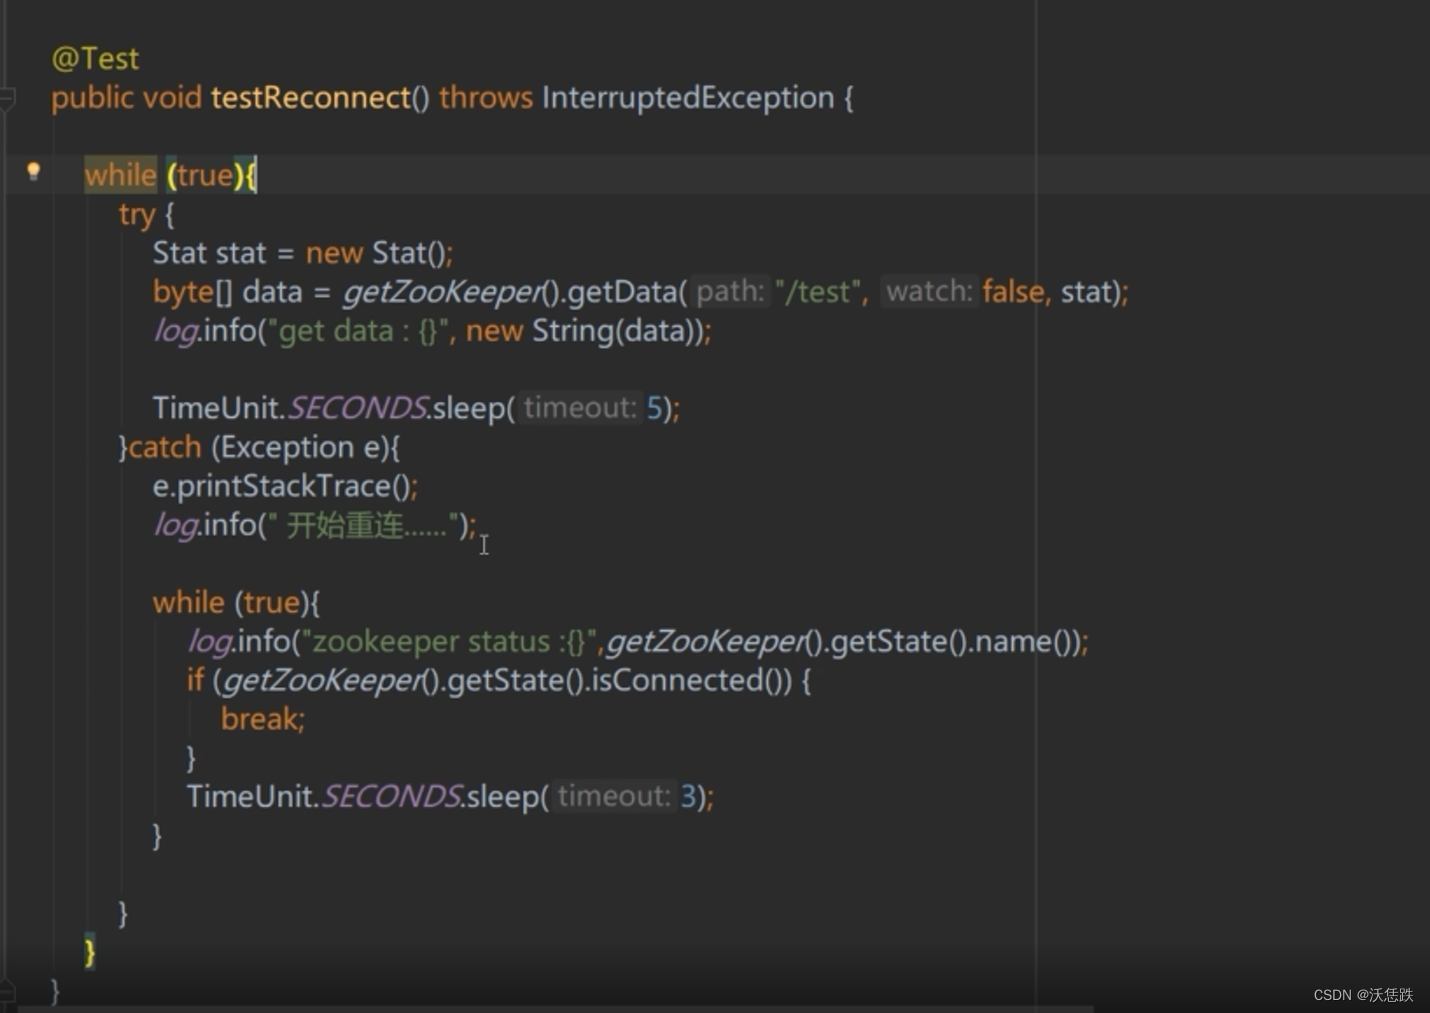Click inner 'while' keyword inside catch block
This screenshot has width=1430, height=1013.
click(188, 603)
